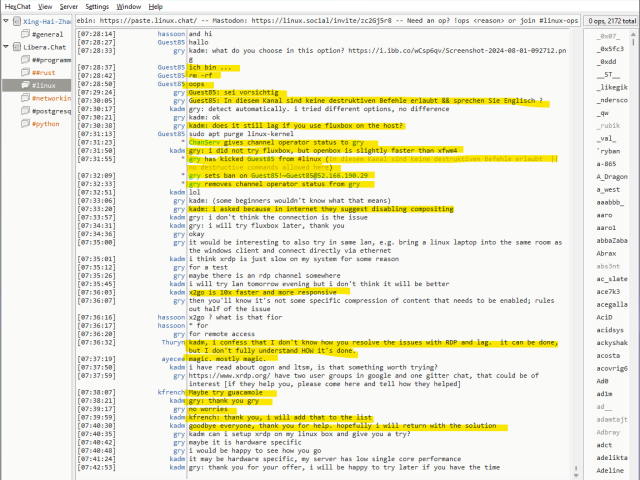640x480 pixels.
Task: Switch to the #networking channel
Action: click(x=51, y=98)
